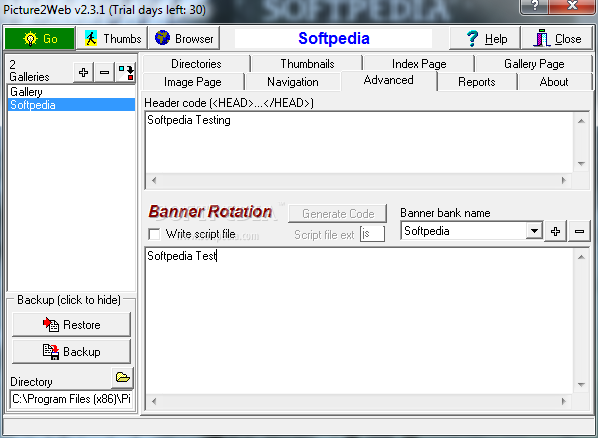Click the Generate Code button
Viewport: 598px width, 438px height.
[x=338, y=214]
